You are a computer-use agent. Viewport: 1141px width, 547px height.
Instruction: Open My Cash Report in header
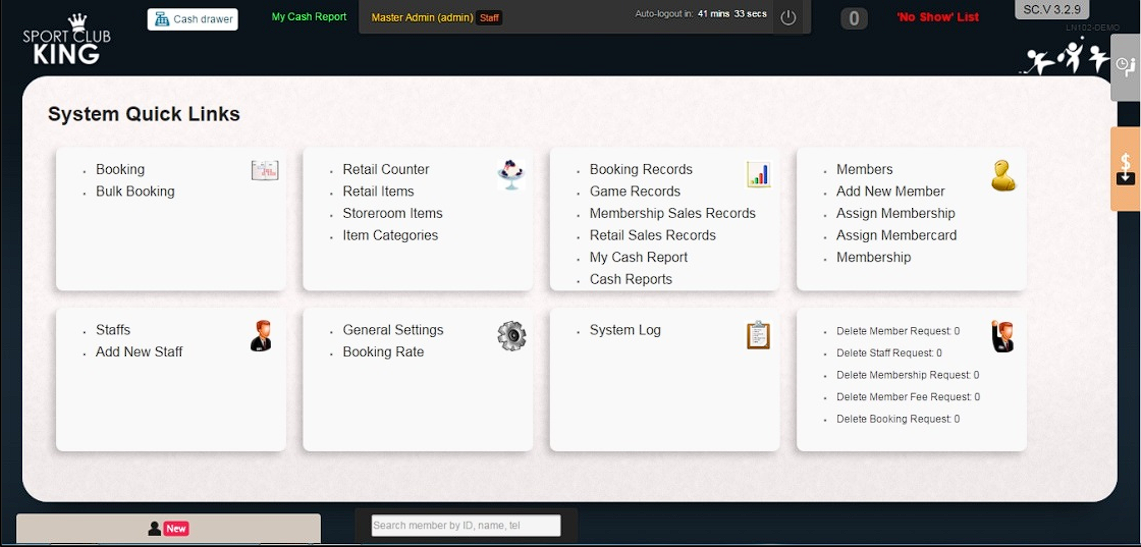pos(309,17)
